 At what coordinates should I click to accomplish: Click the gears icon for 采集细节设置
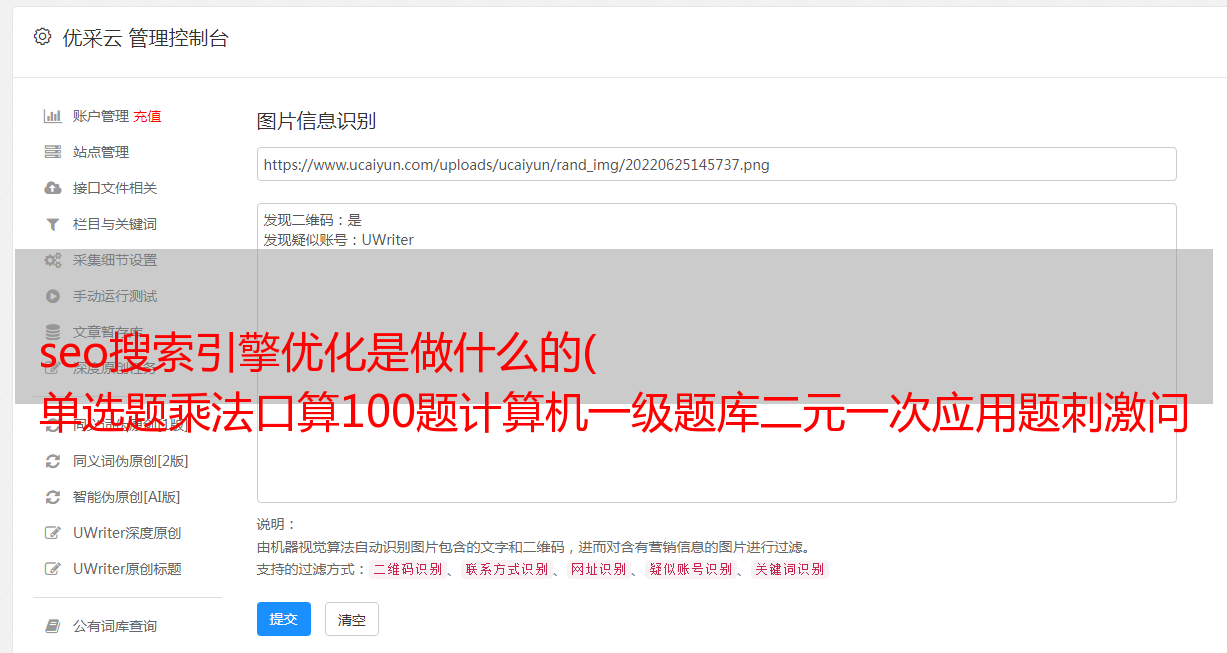53,260
